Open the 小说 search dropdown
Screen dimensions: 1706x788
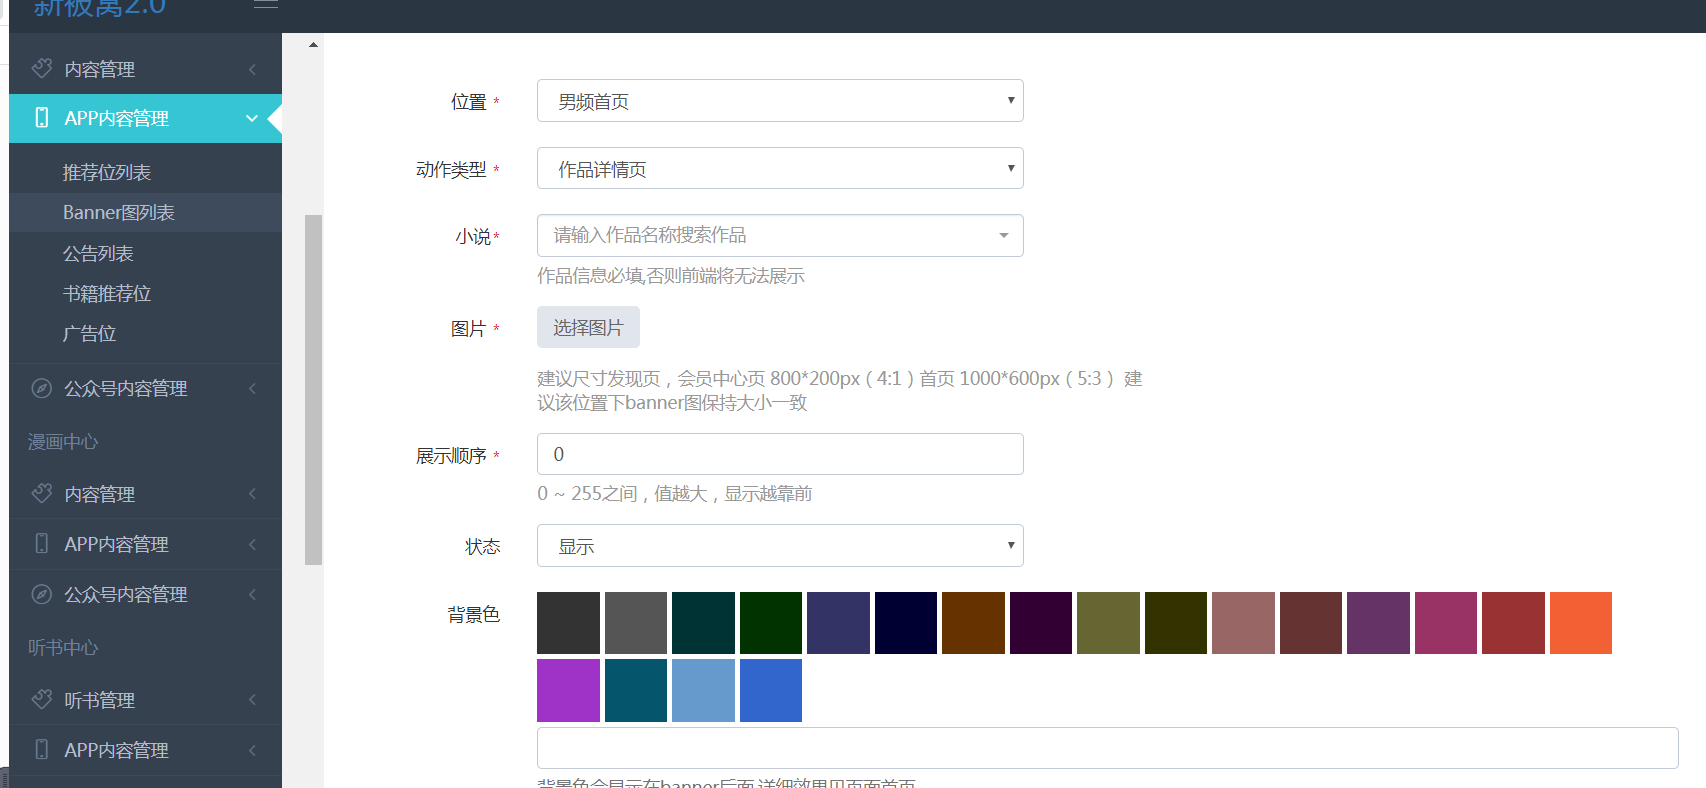point(780,235)
